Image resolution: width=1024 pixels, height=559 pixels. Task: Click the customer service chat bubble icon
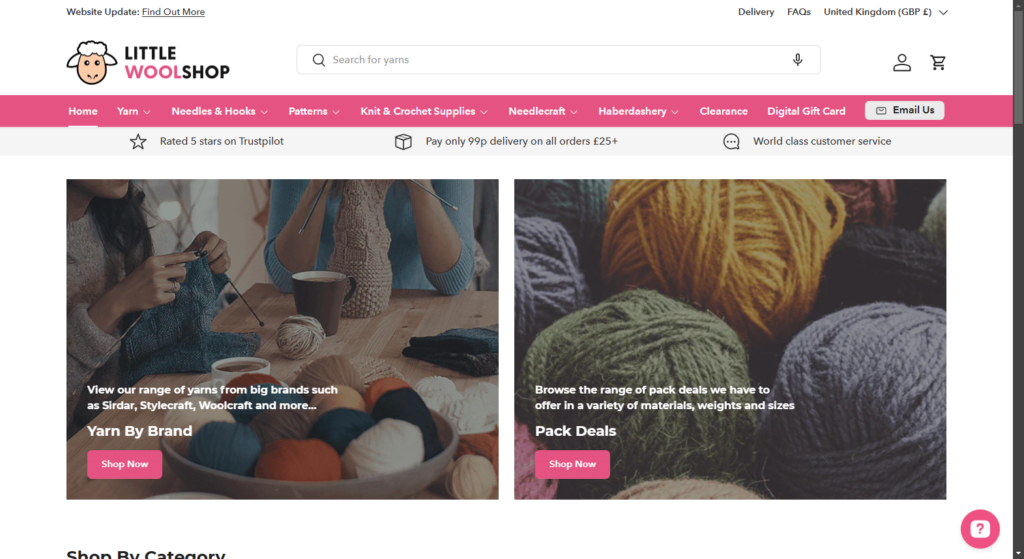pyautogui.click(x=731, y=142)
